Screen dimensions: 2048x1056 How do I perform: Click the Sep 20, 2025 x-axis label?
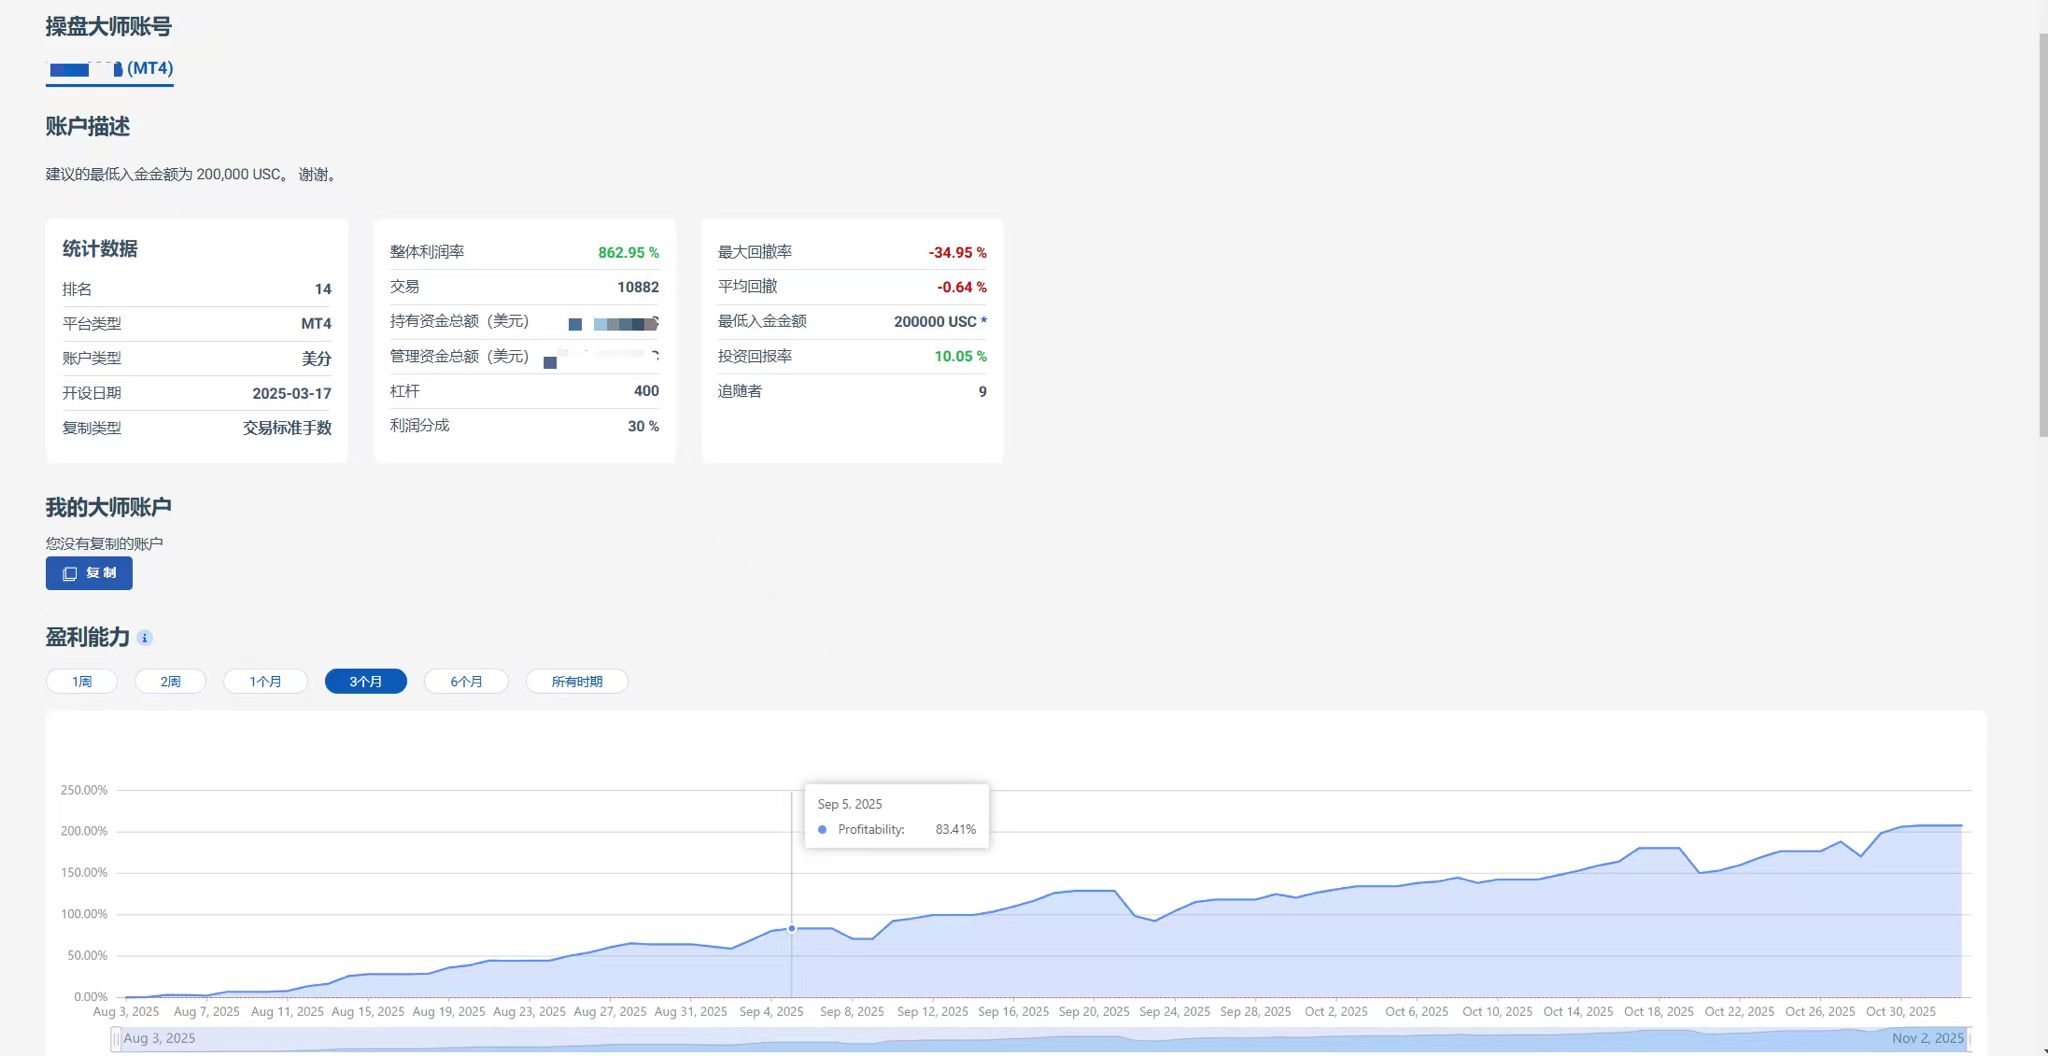click(1094, 1012)
